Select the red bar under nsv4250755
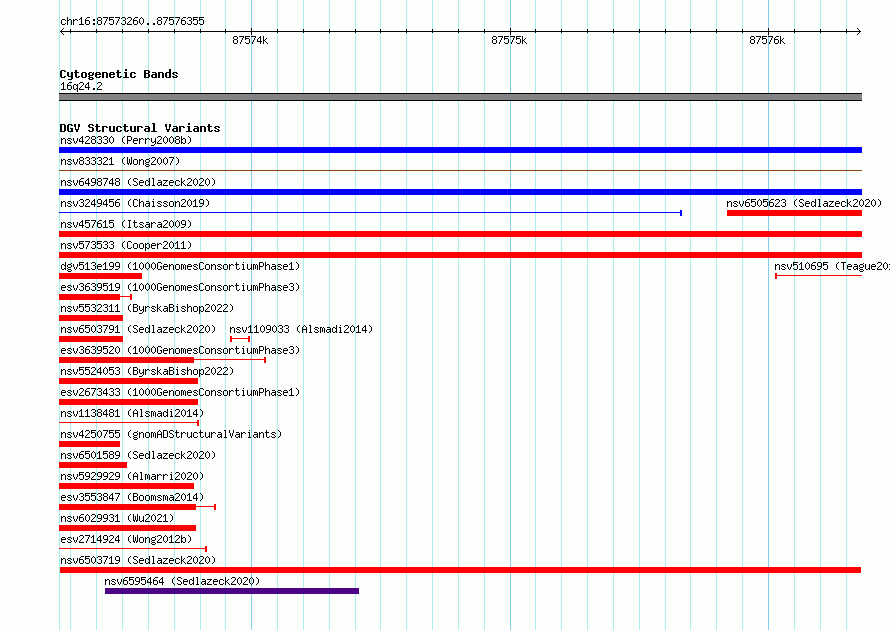This screenshot has height=630, width=890. [90, 444]
